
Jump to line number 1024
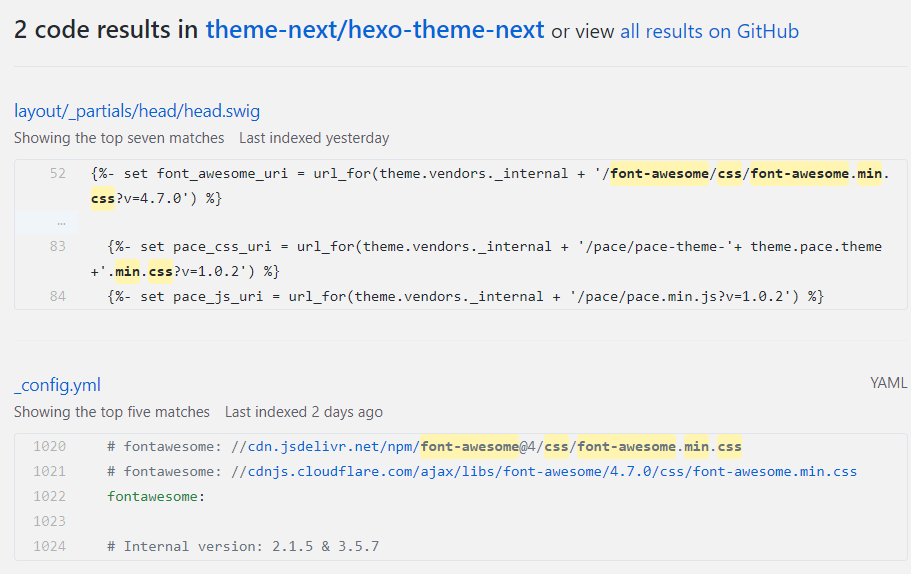[x=49, y=546]
